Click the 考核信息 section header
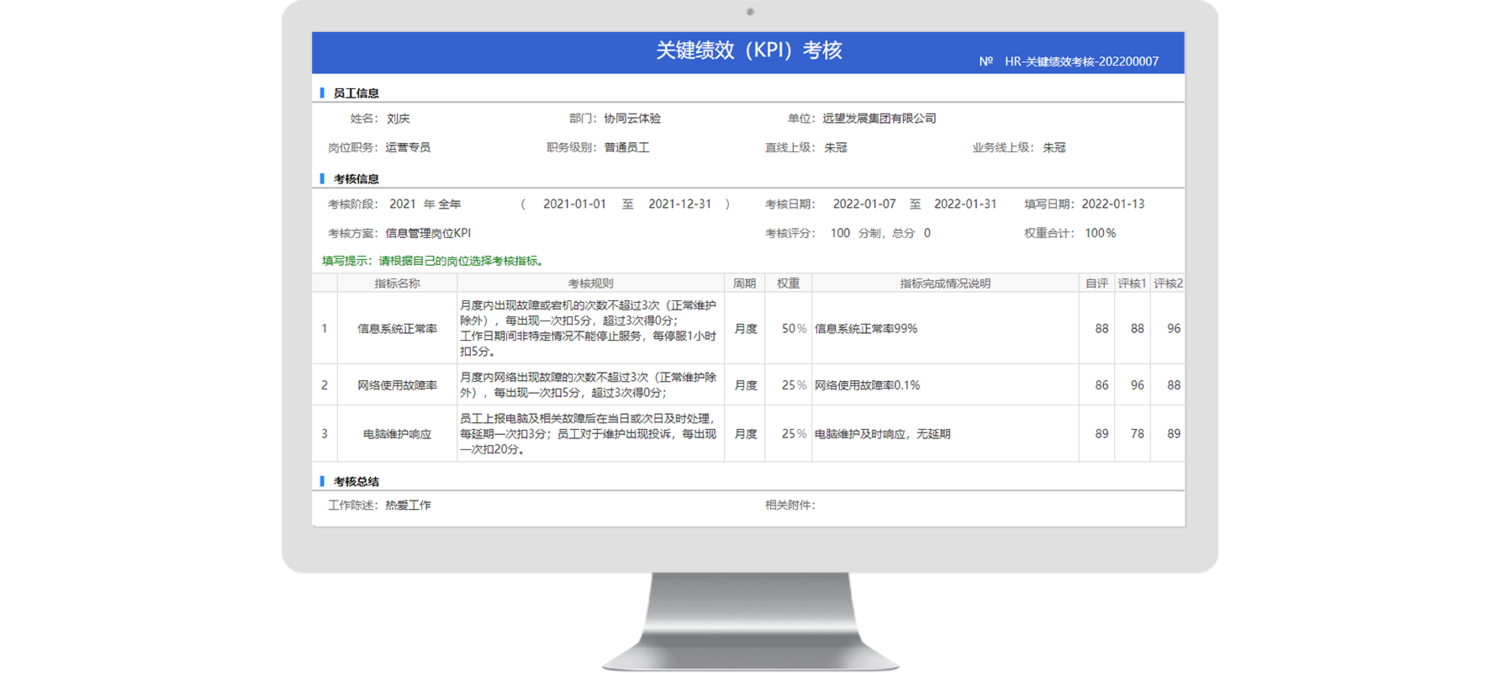Viewport: 1500px width, 673px height. coord(356,179)
